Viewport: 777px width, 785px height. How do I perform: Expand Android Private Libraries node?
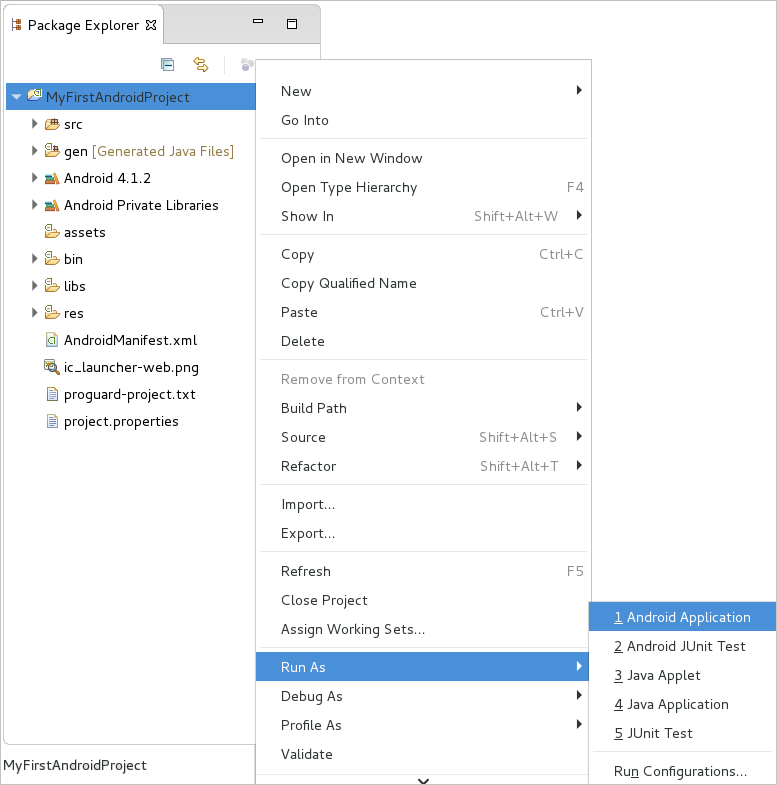34,204
